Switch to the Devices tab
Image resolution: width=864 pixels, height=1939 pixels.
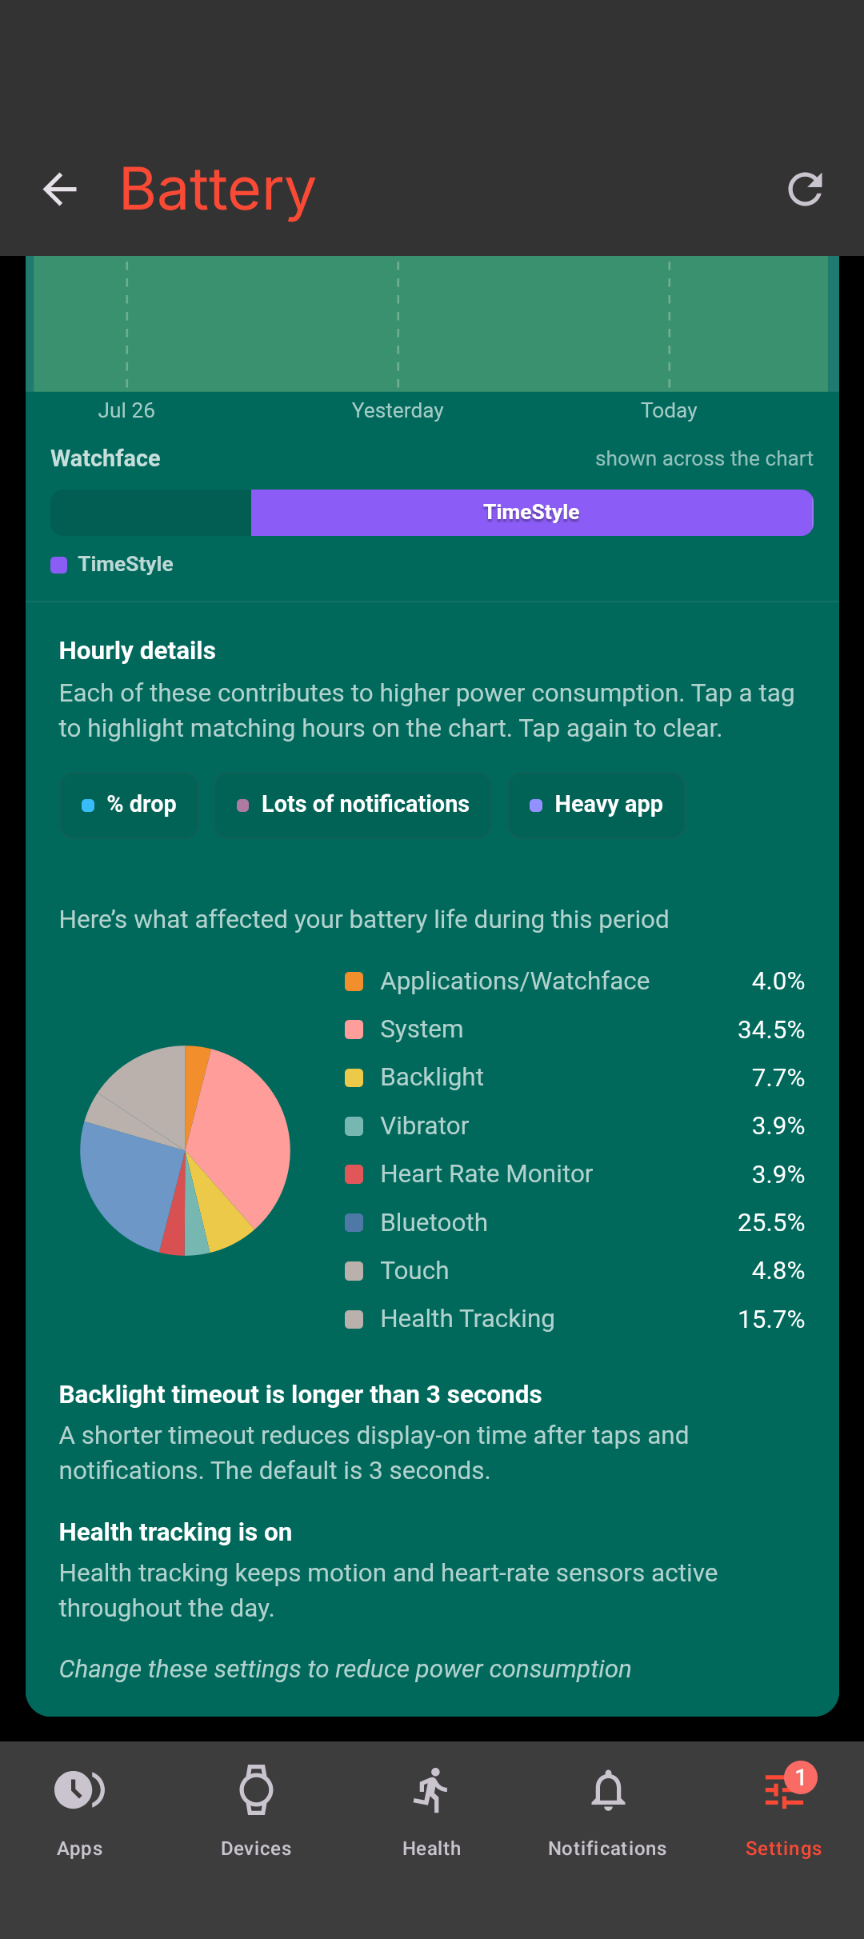pyautogui.click(x=256, y=1812)
